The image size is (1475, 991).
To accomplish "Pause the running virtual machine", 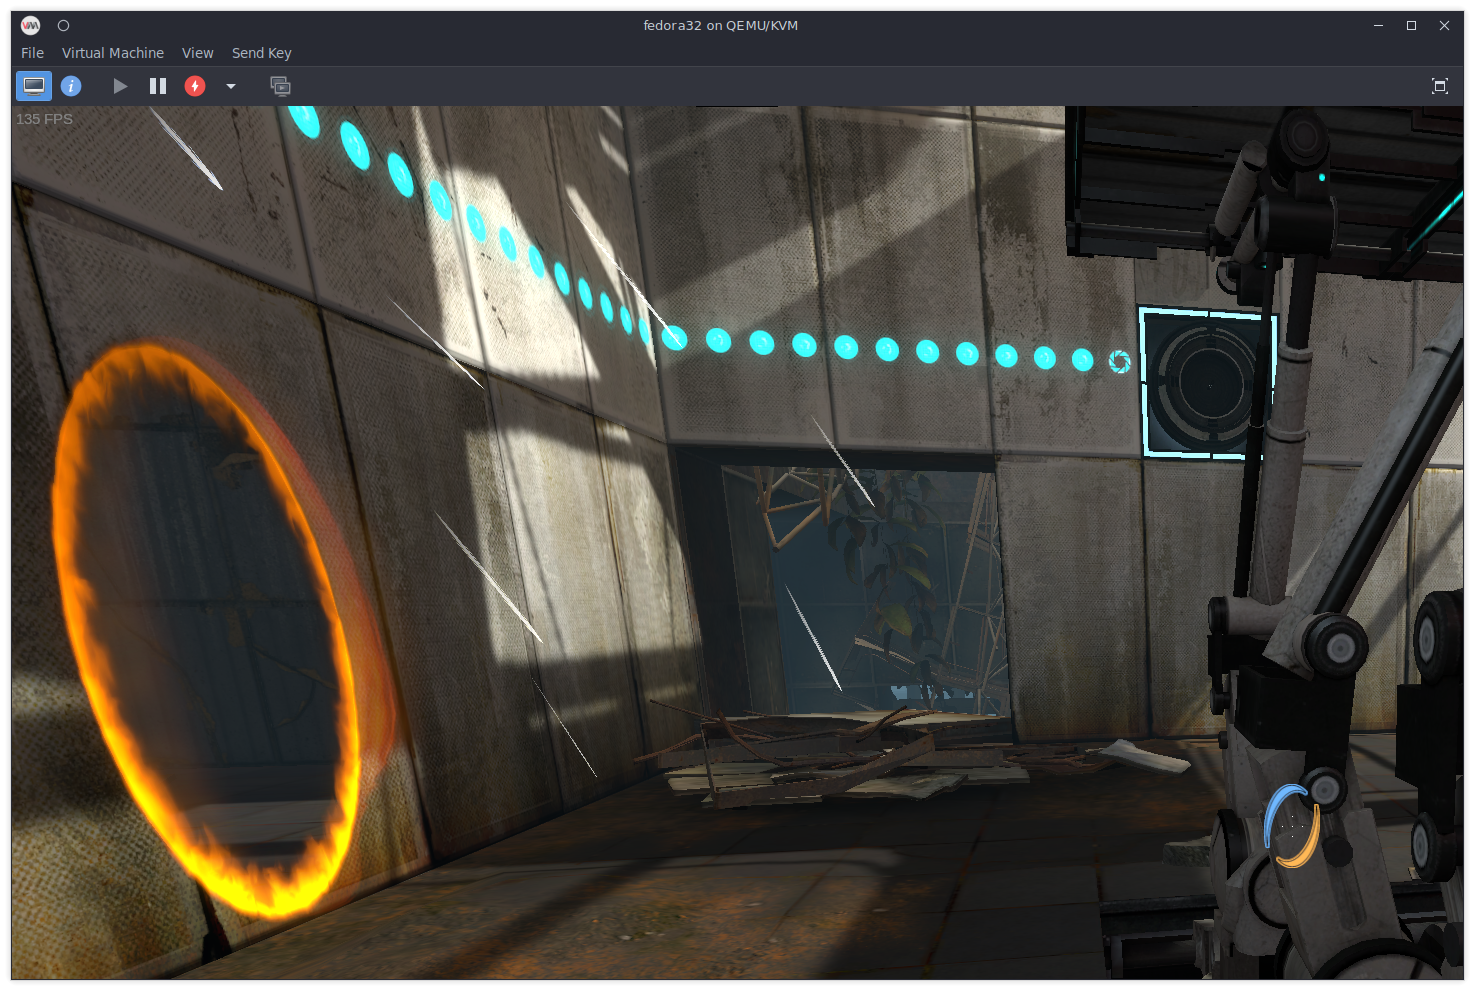I will (x=158, y=86).
